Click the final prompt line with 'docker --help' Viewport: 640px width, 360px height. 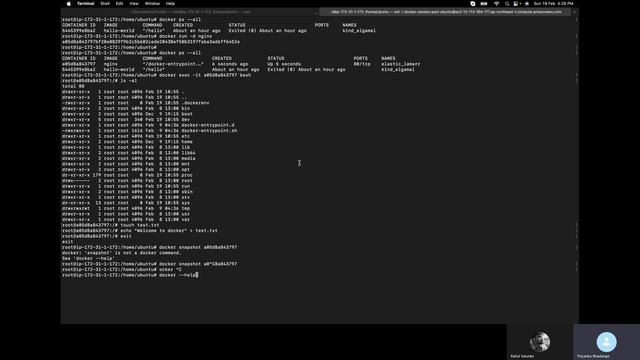[x=130, y=275]
